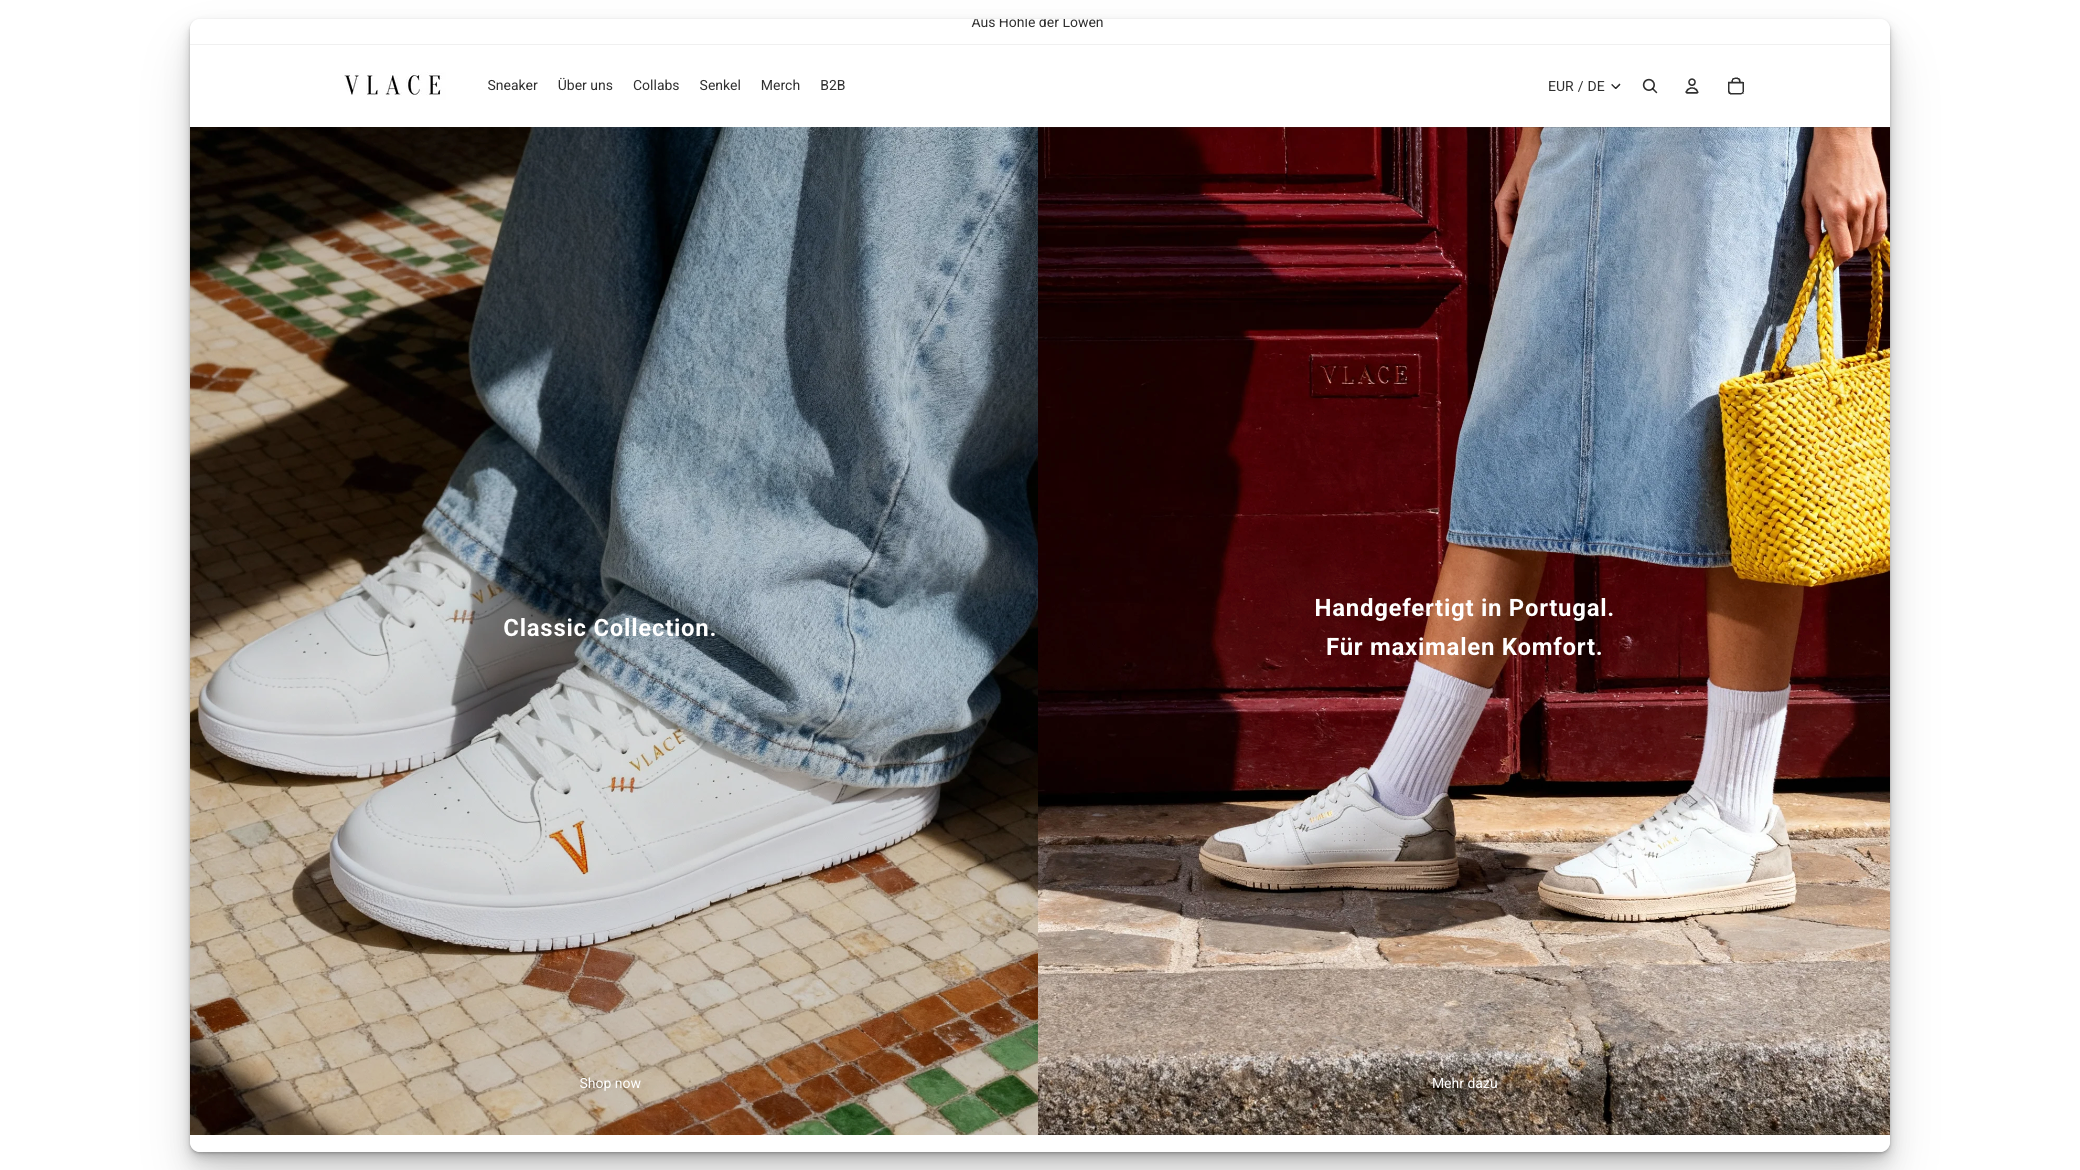
Task: Click the Shop now link
Action: tap(610, 1083)
